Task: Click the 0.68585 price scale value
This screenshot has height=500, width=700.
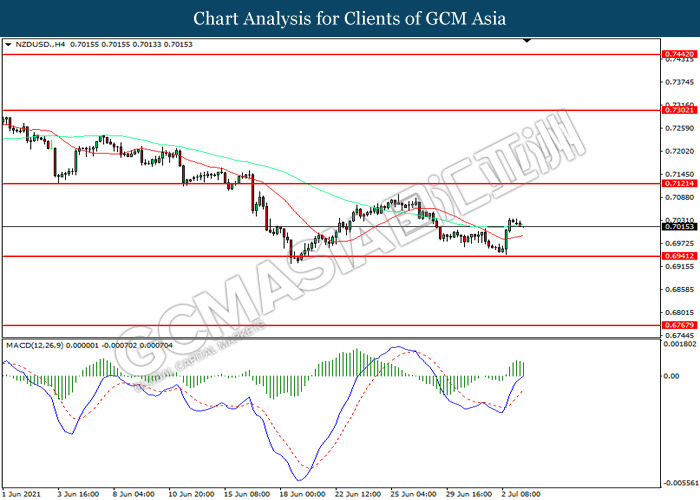Action: (x=679, y=289)
